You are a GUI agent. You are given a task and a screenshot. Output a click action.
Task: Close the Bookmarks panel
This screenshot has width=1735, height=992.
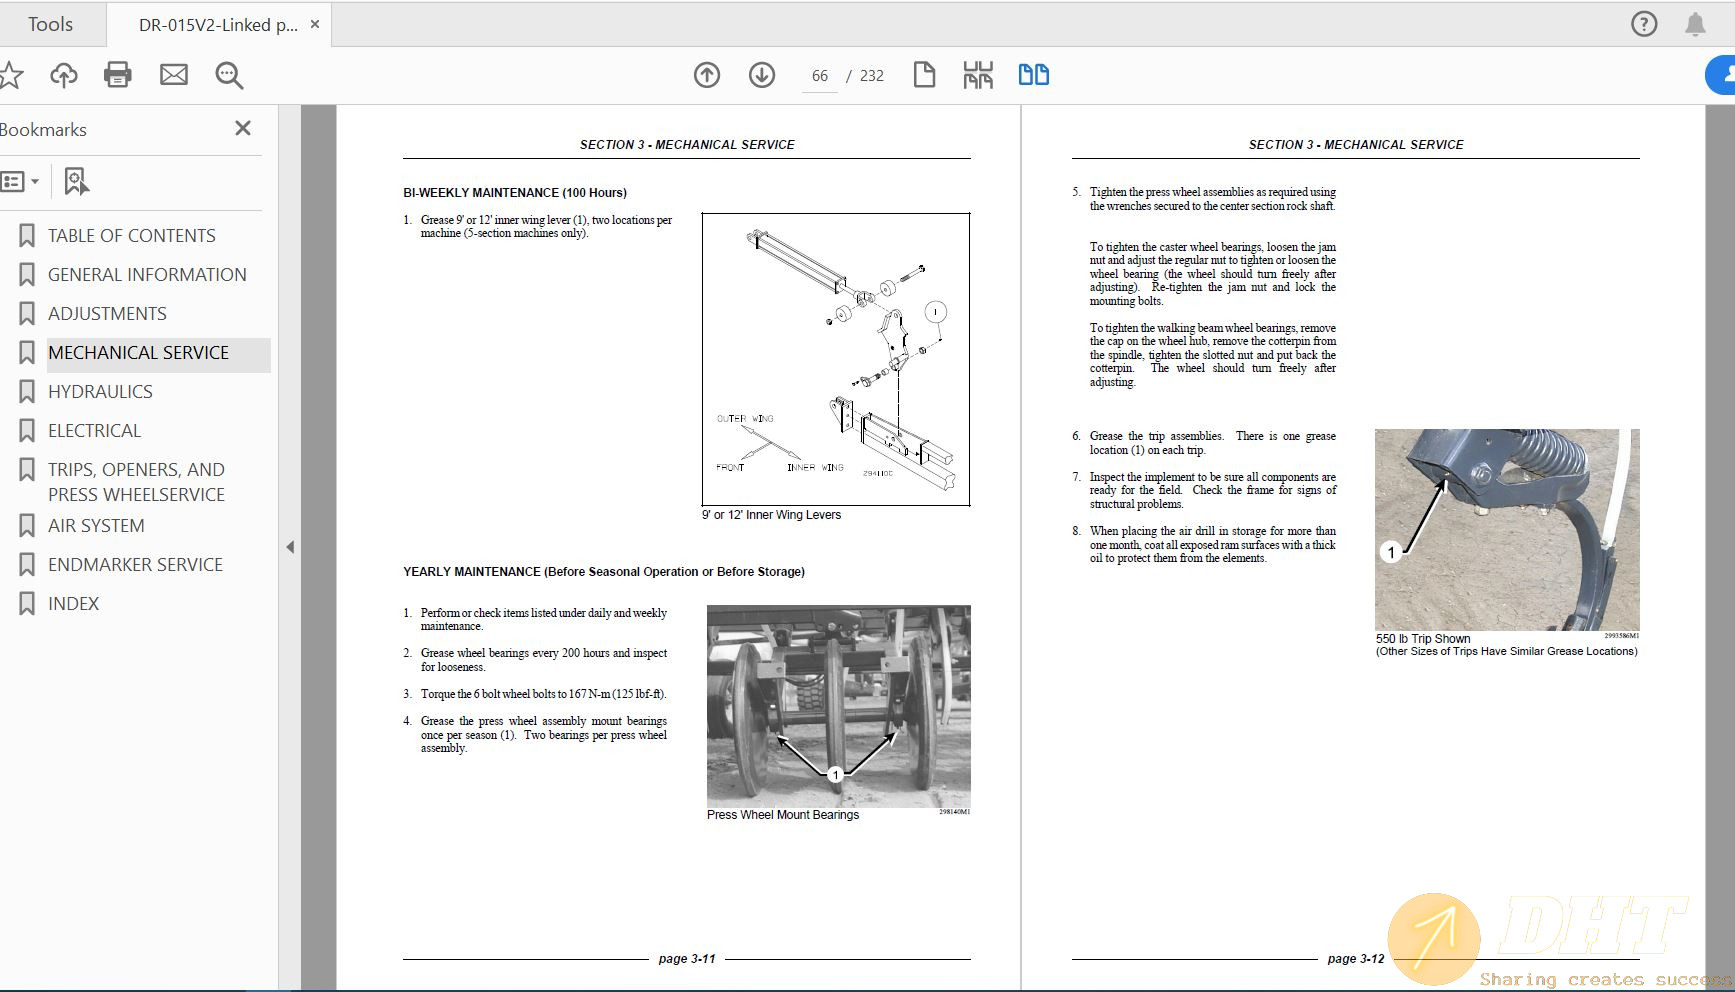point(243,128)
